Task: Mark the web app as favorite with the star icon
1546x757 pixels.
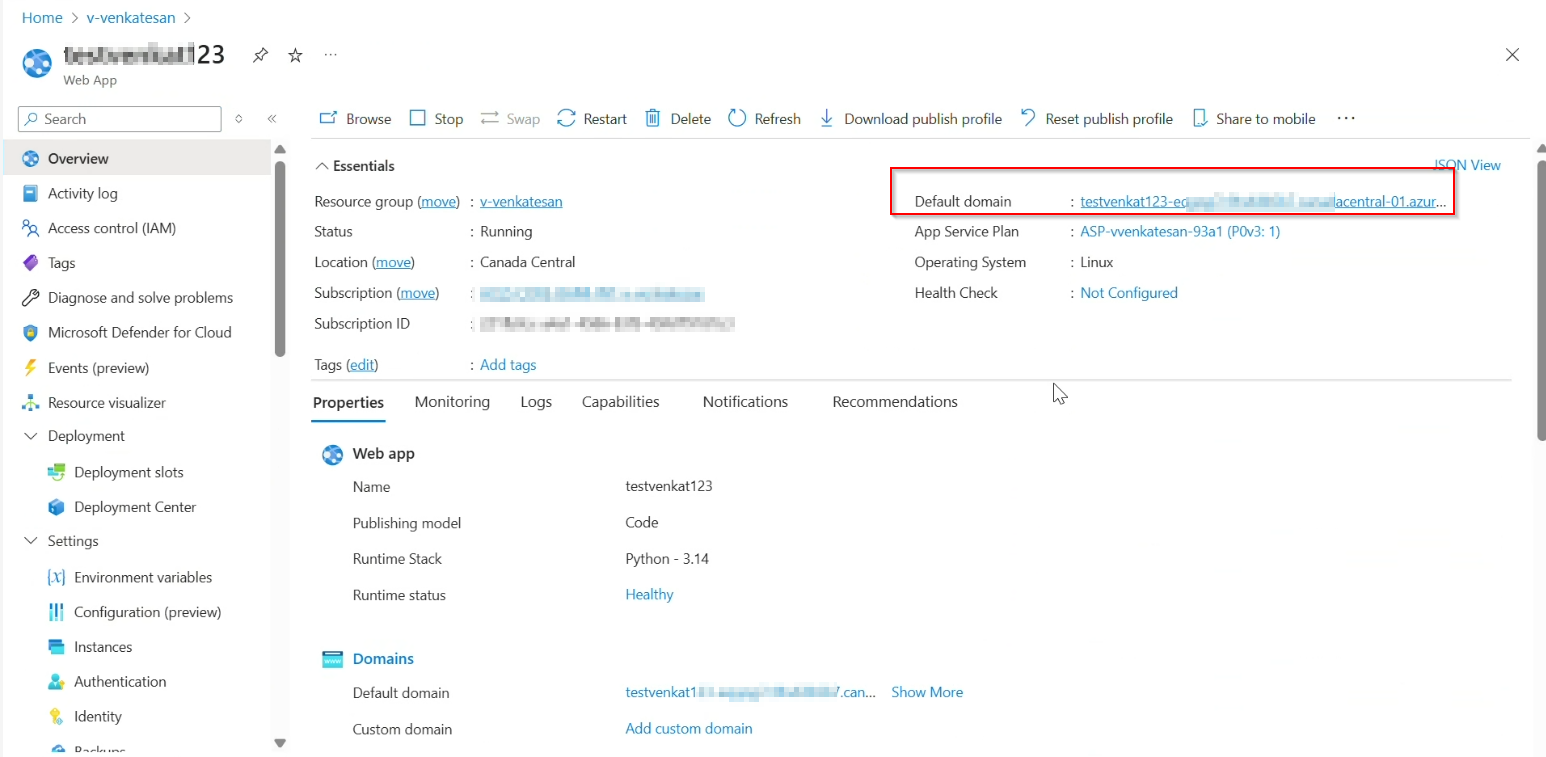Action: coord(295,55)
